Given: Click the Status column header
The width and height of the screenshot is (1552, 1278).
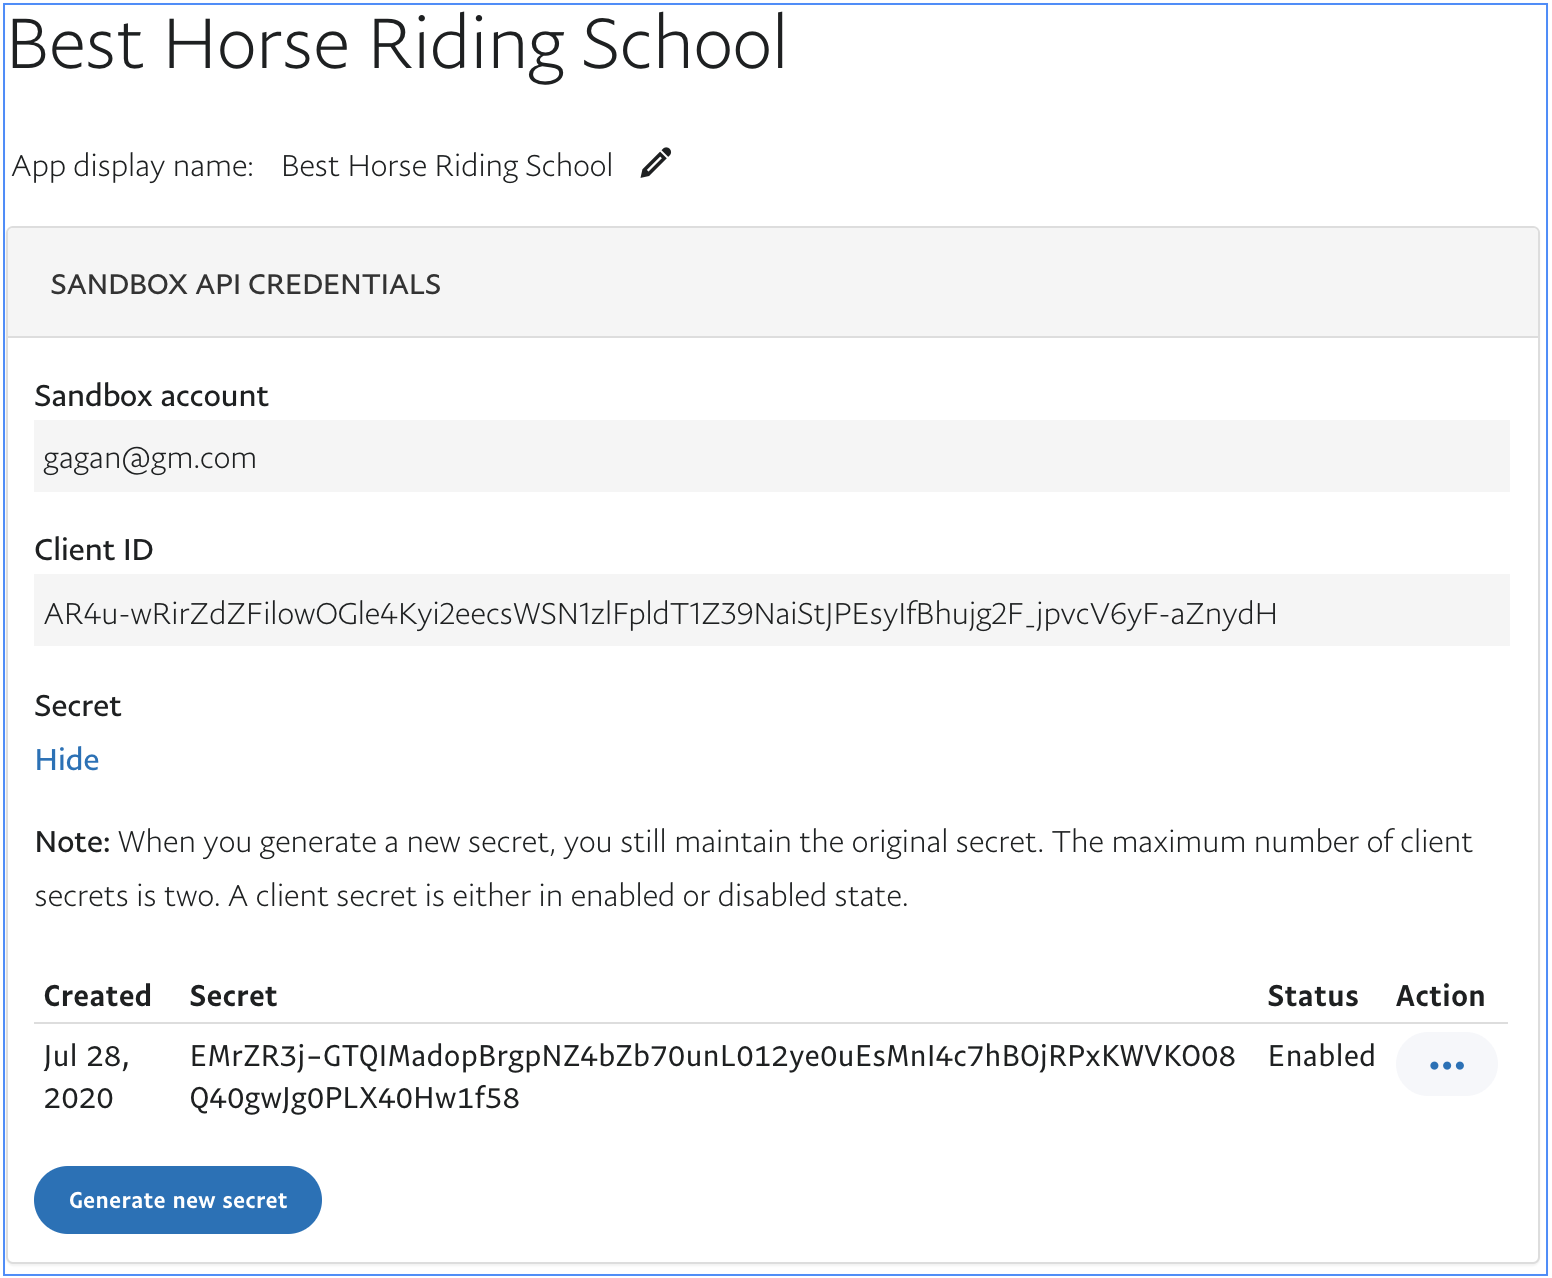Looking at the screenshot, I should 1312,996.
